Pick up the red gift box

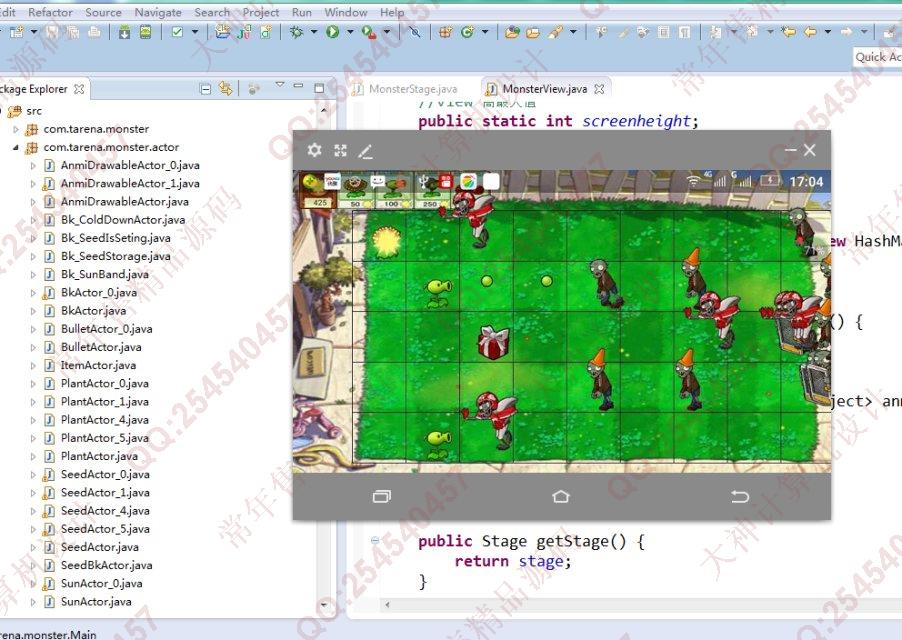[x=494, y=342]
